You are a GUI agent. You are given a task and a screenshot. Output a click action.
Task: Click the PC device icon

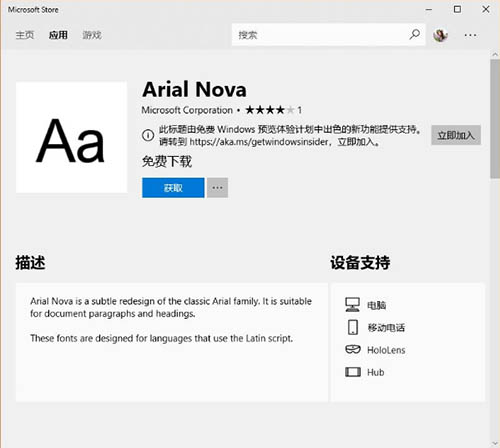coord(352,305)
